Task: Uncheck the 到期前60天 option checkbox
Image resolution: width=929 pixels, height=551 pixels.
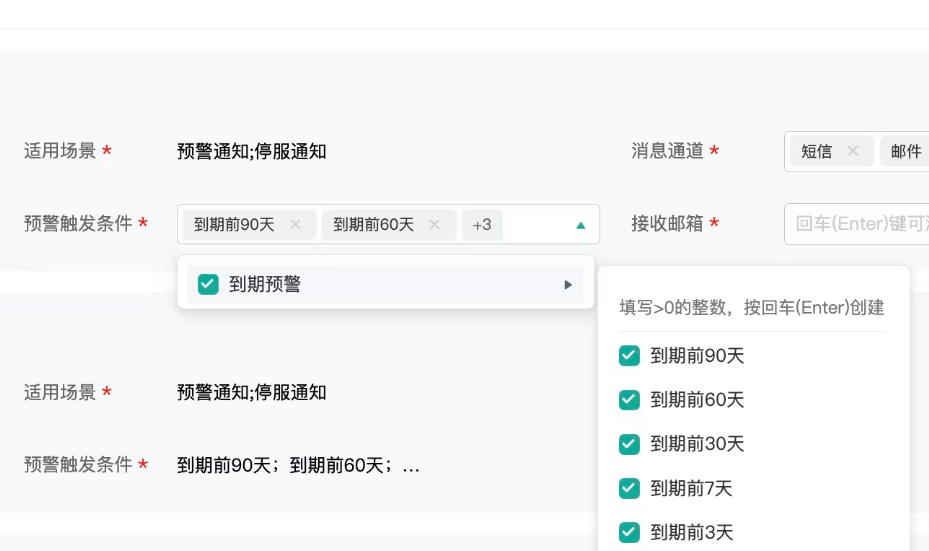Action: click(x=629, y=400)
